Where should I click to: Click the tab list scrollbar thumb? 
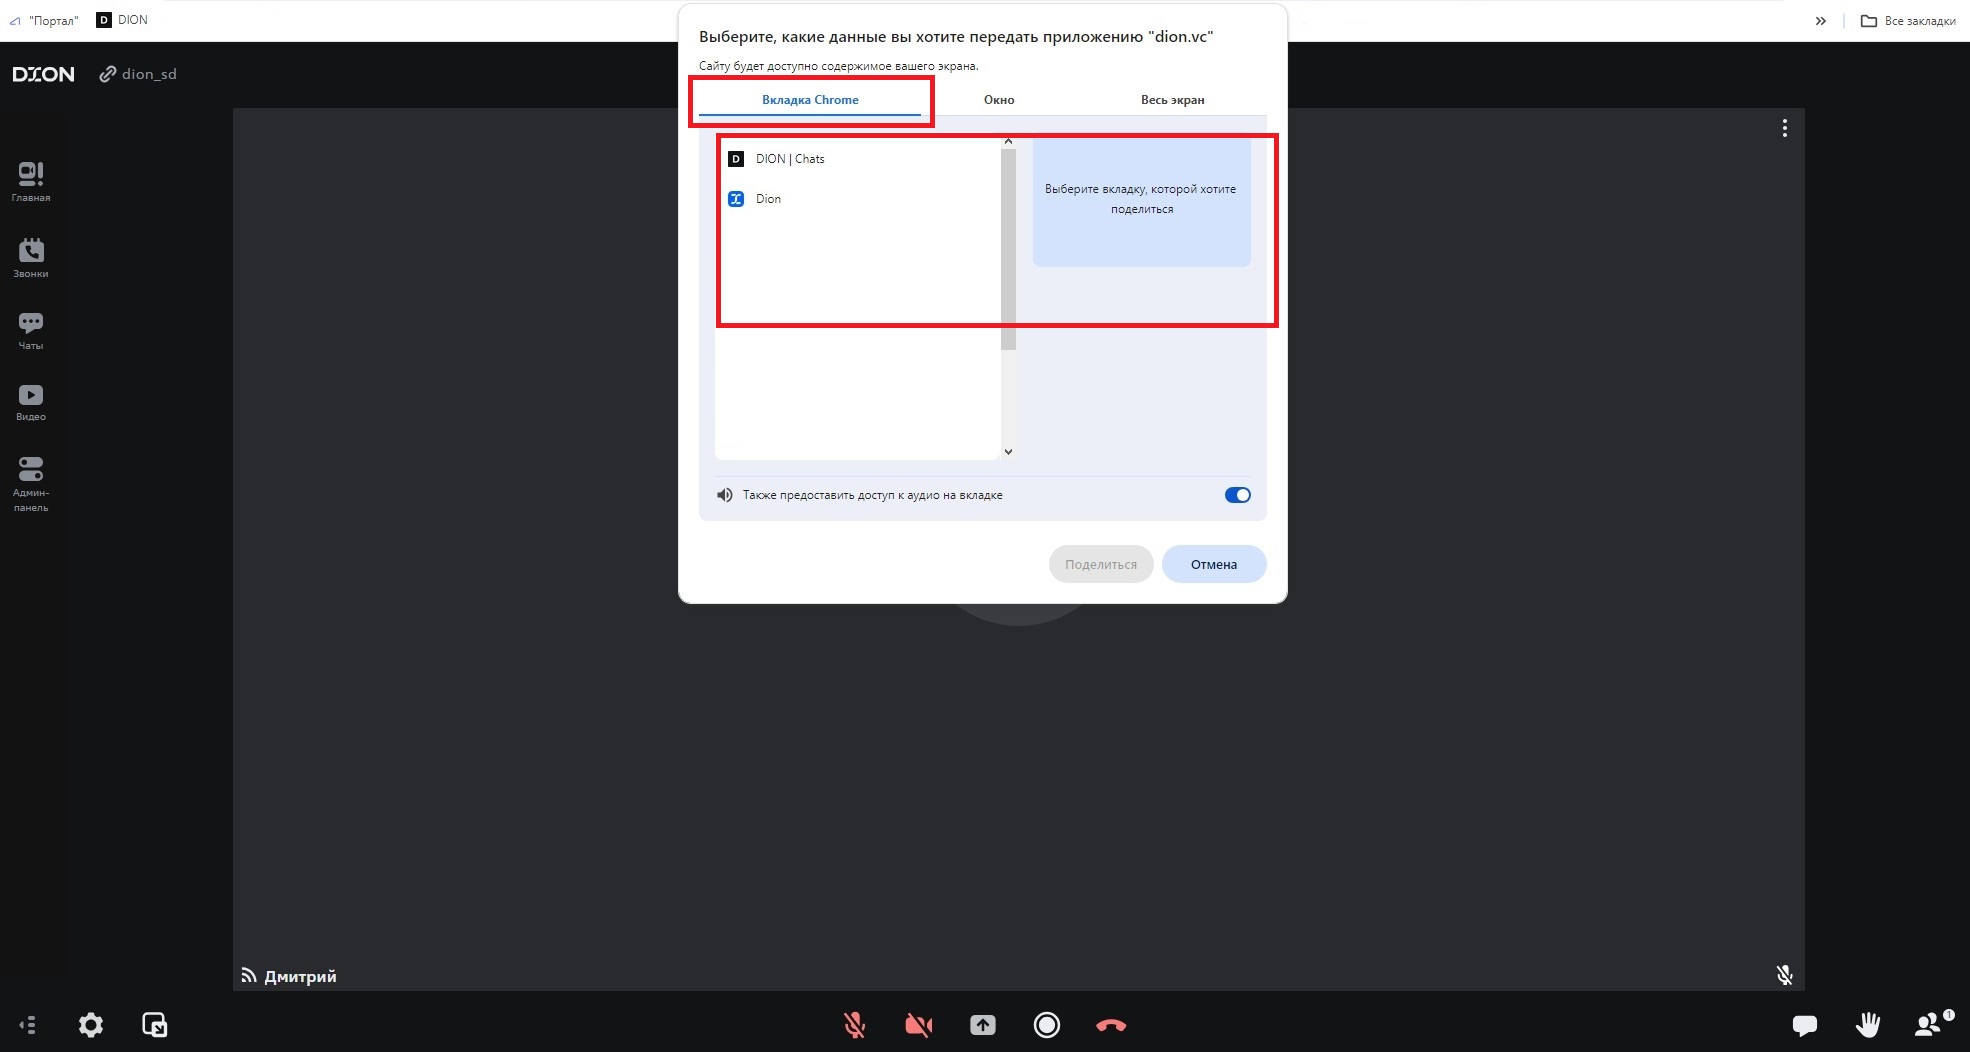[1008, 248]
